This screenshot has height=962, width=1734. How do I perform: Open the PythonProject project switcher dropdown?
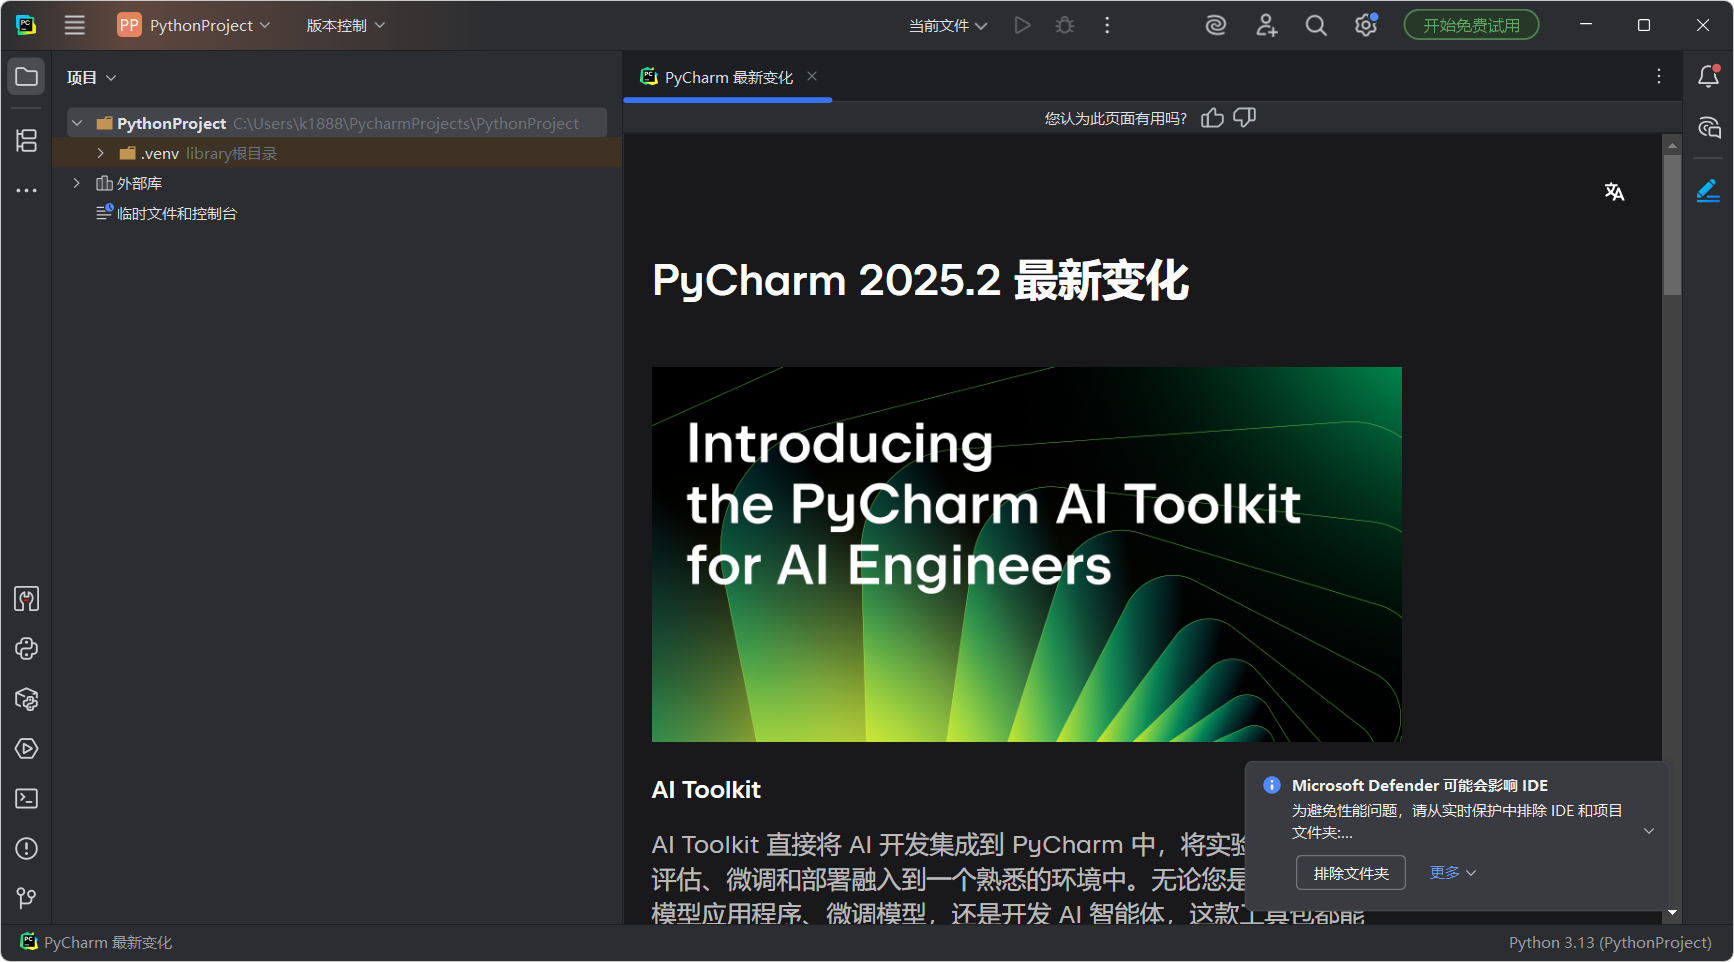click(x=194, y=25)
